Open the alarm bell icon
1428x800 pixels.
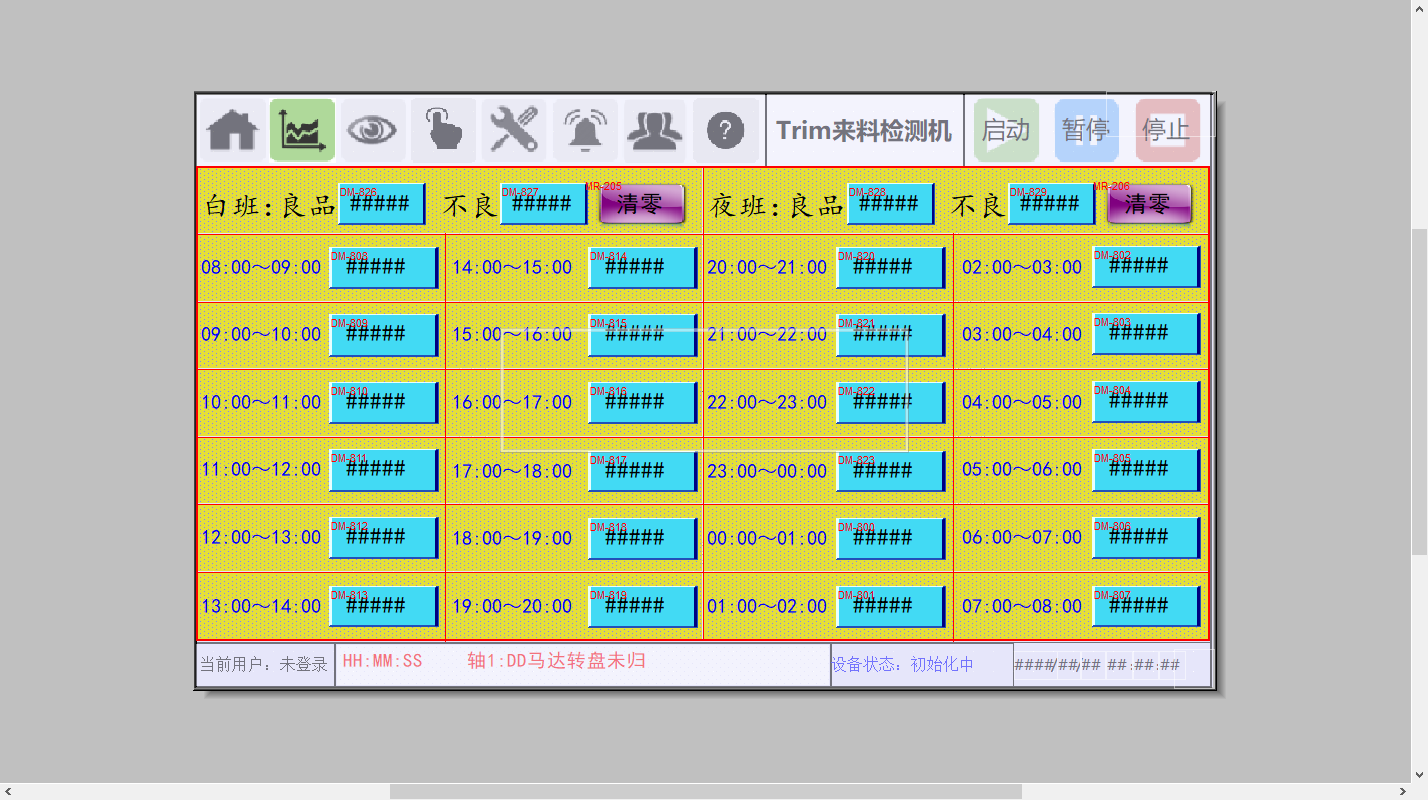(x=585, y=130)
